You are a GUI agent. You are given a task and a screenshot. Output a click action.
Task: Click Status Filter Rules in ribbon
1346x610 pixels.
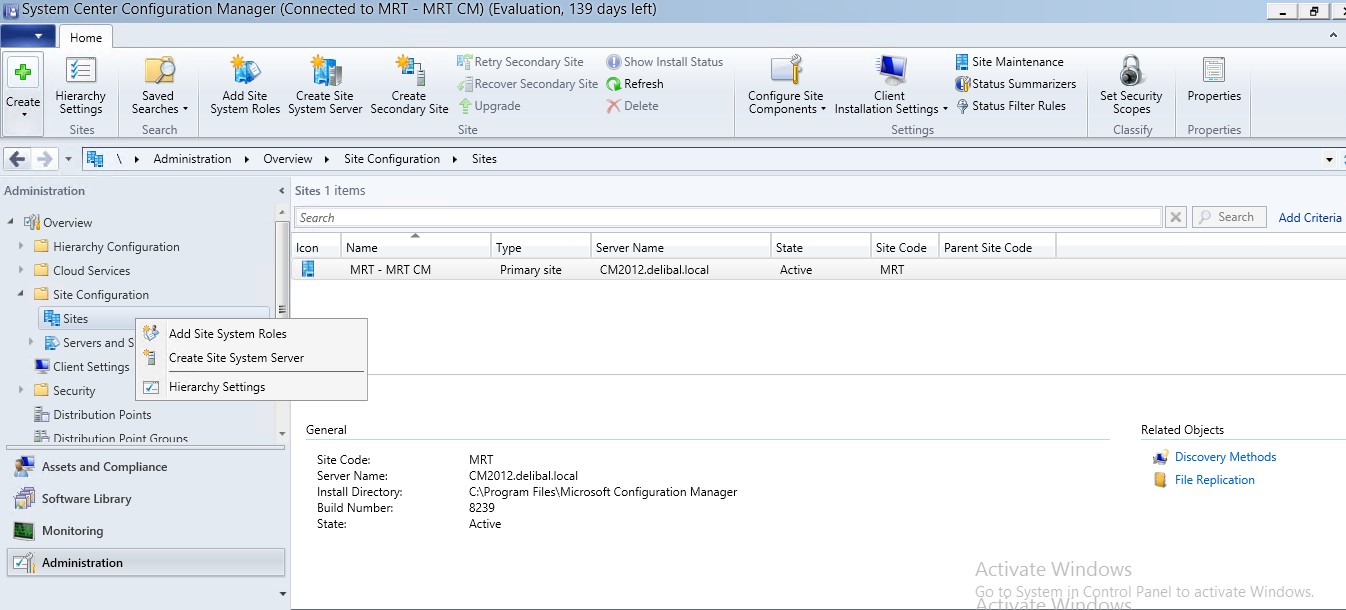pos(1011,106)
